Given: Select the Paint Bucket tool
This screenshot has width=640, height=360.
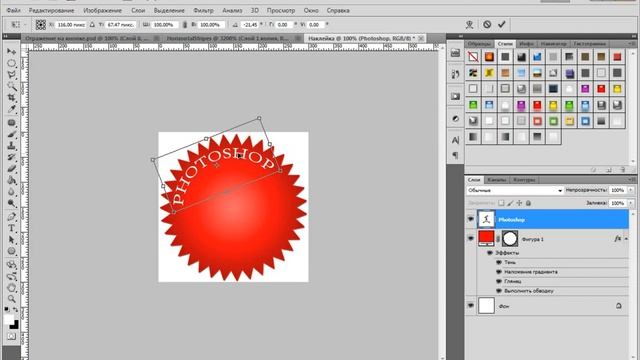Looking at the screenshot, I should 11,180.
